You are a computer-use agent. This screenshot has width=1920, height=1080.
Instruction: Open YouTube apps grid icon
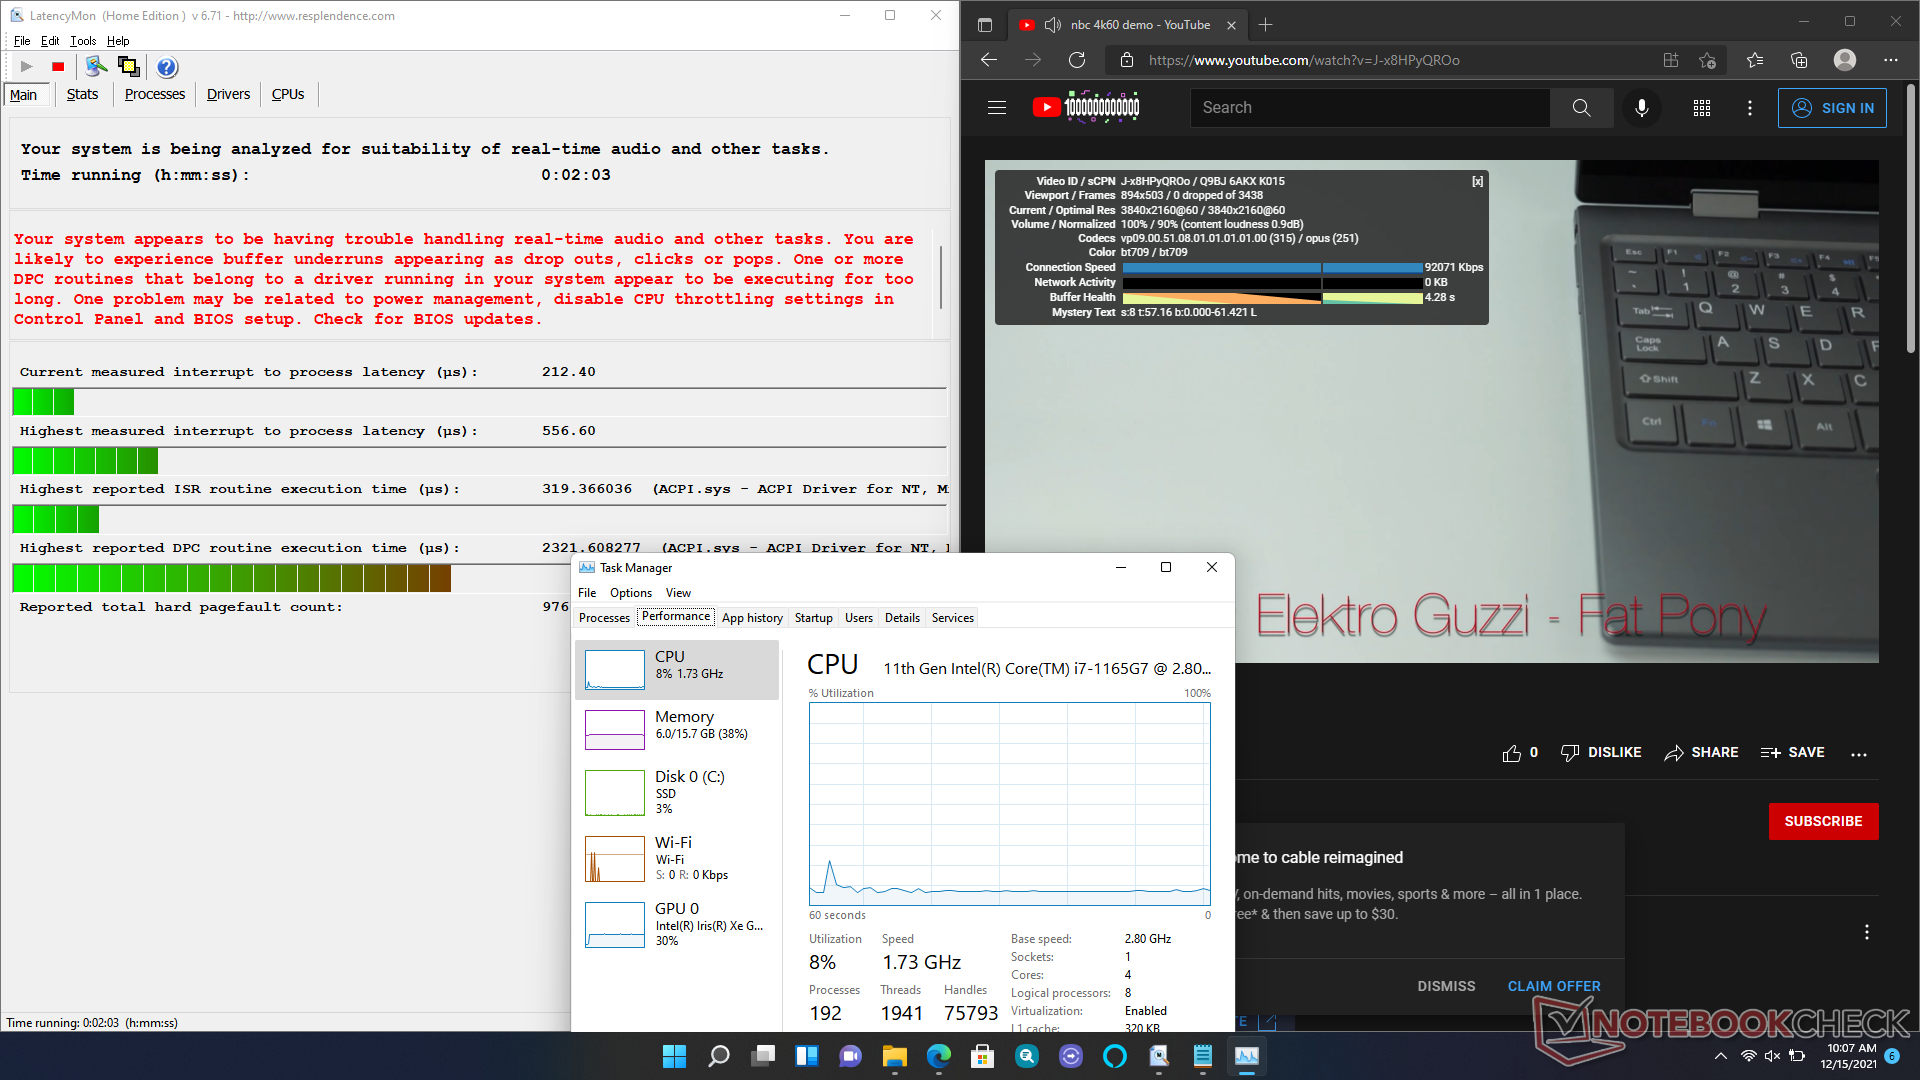(1702, 108)
